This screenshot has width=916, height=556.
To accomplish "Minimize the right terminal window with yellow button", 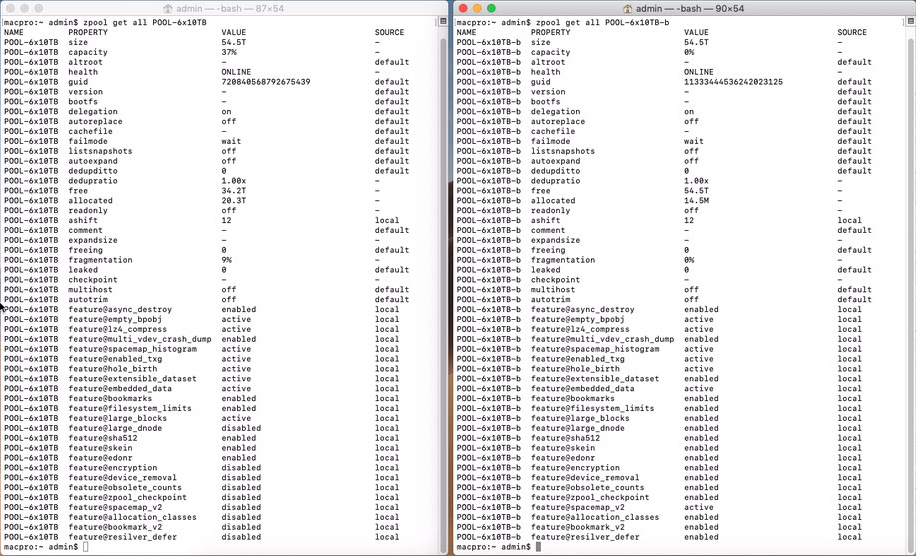I will [x=477, y=8].
